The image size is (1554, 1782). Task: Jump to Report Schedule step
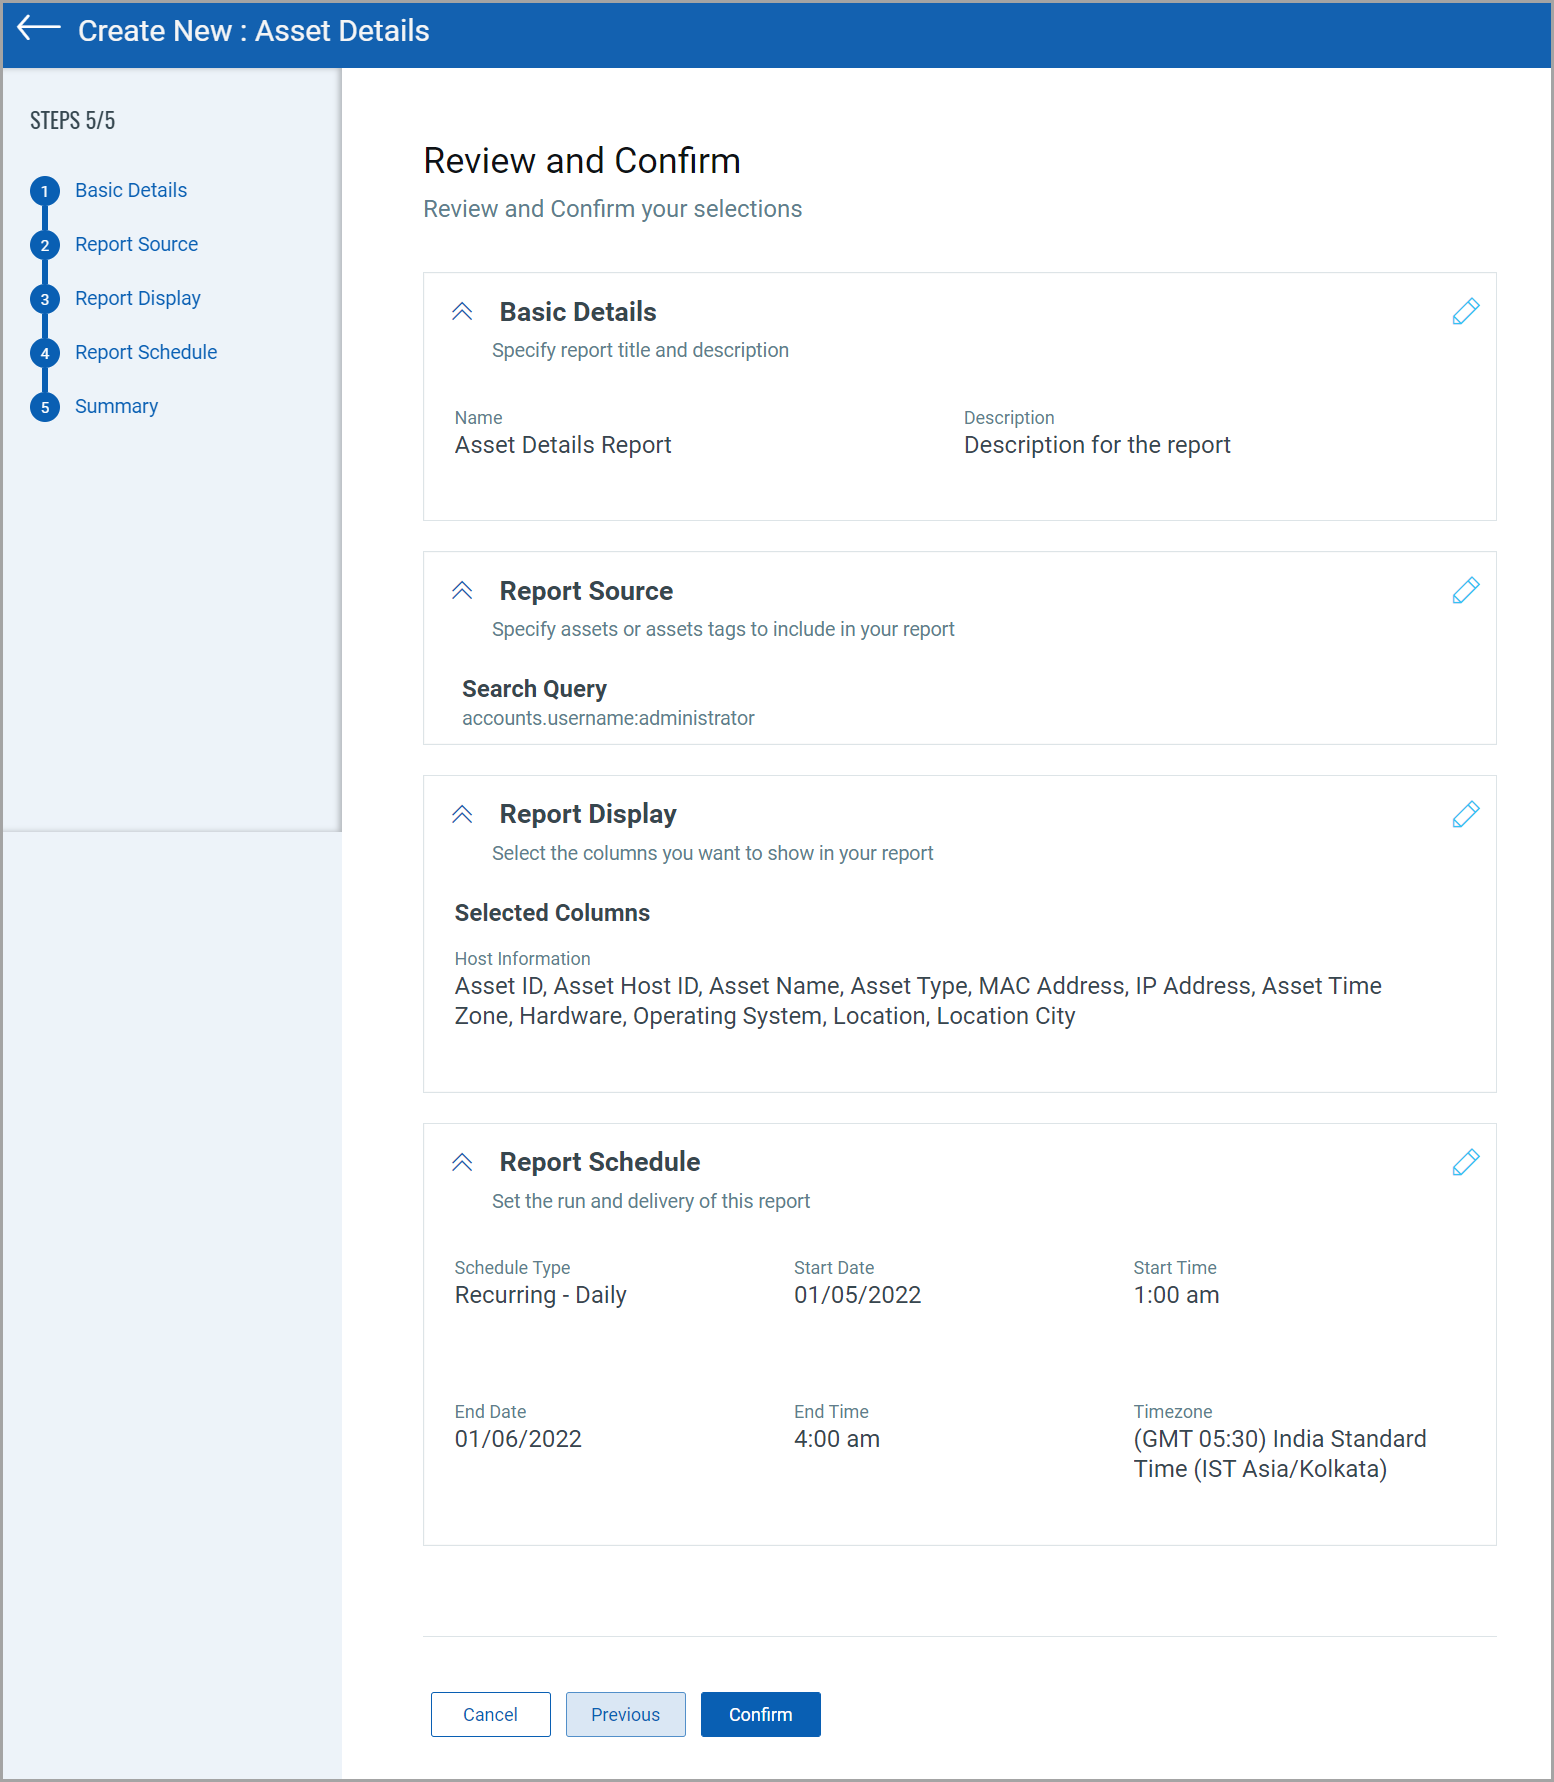pos(146,352)
